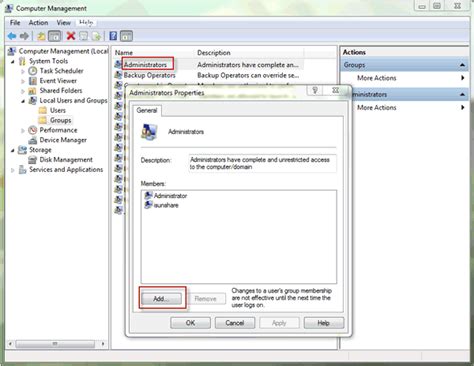Select Services and Applications node
Image resolution: width=474 pixels, height=366 pixels.
61,170
